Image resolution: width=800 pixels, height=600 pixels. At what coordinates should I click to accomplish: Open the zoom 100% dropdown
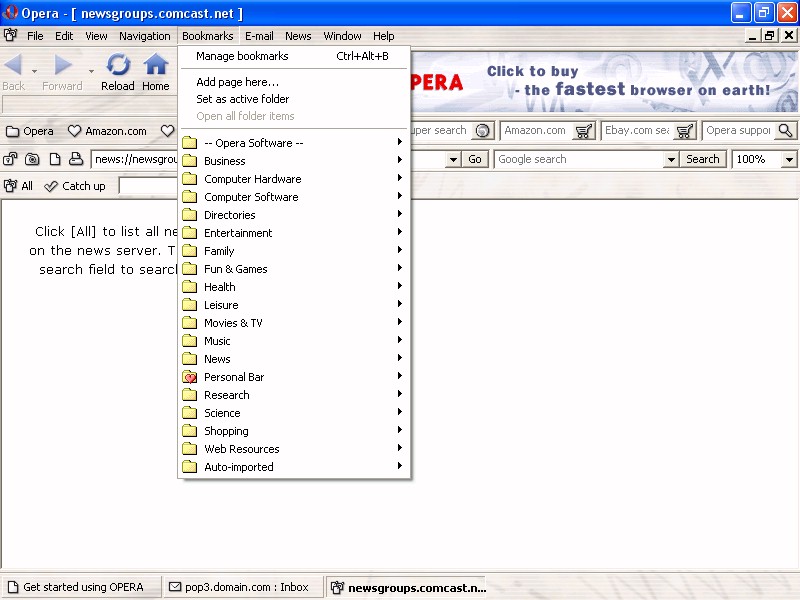pos(789,160)
